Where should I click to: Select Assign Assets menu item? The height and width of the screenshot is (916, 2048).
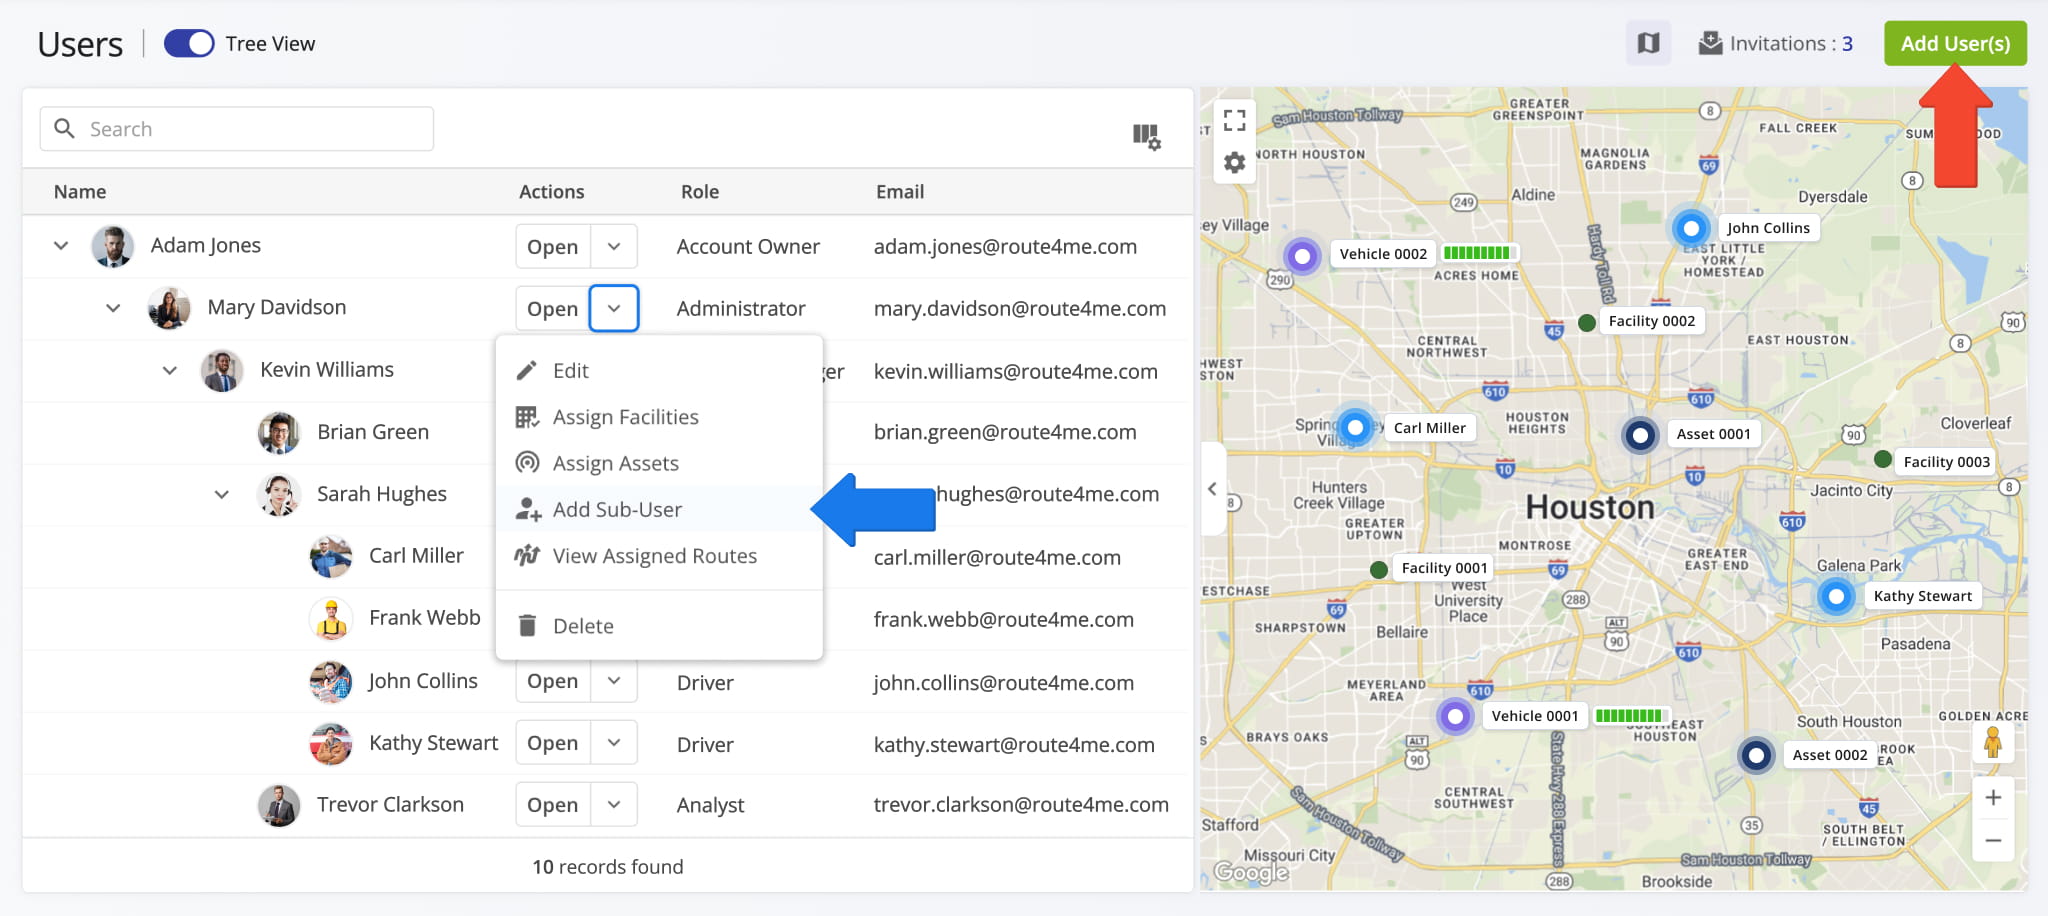point(659,463)
